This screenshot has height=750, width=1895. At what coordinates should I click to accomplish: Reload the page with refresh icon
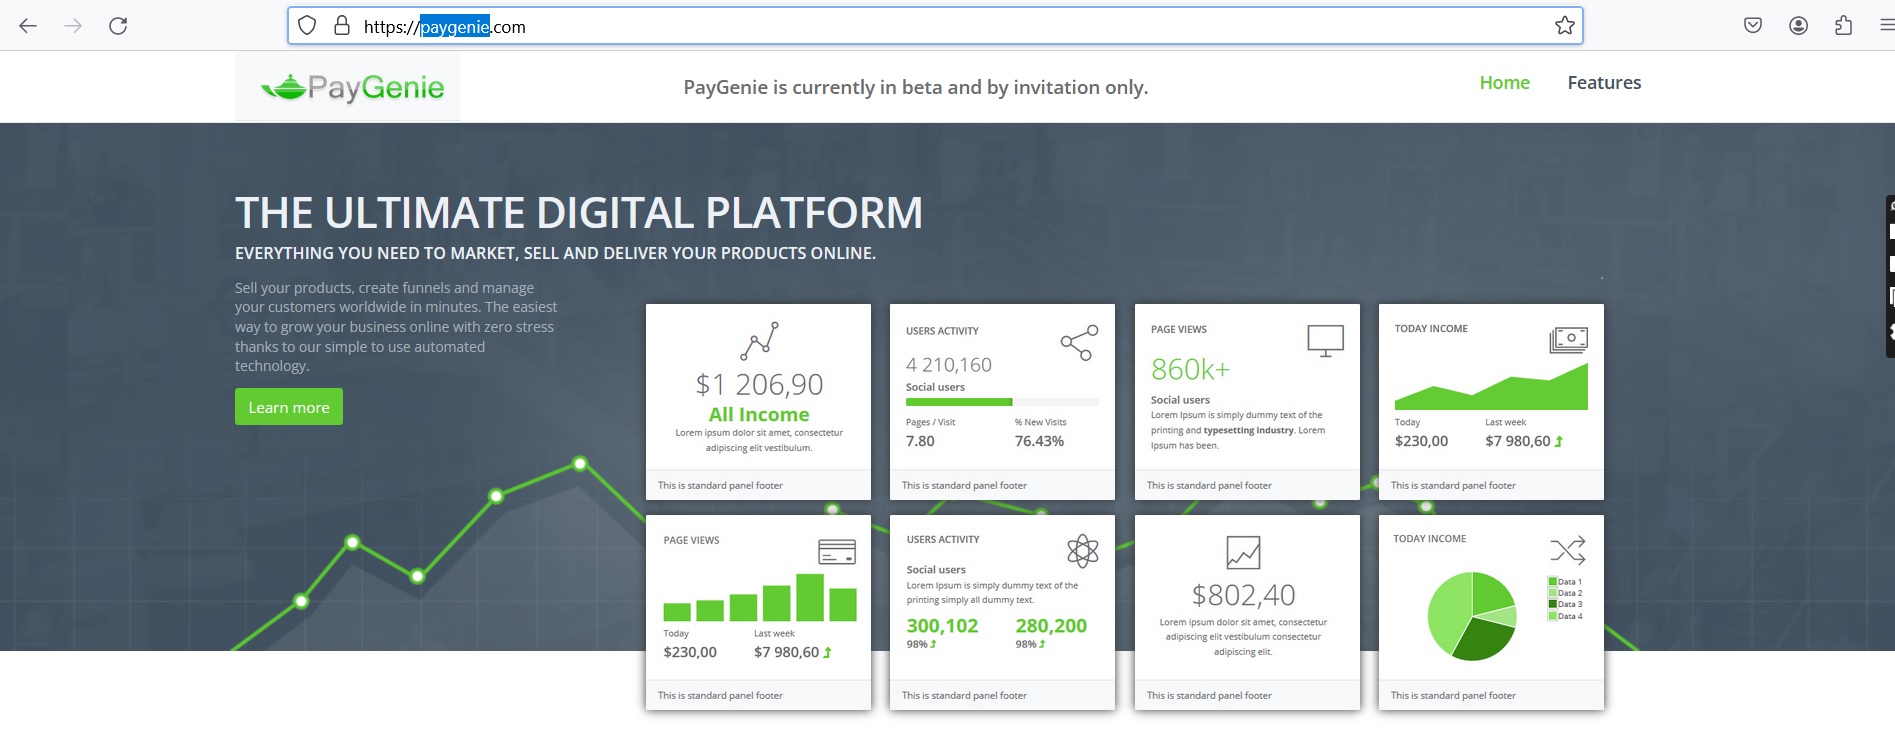click(118, 26)
